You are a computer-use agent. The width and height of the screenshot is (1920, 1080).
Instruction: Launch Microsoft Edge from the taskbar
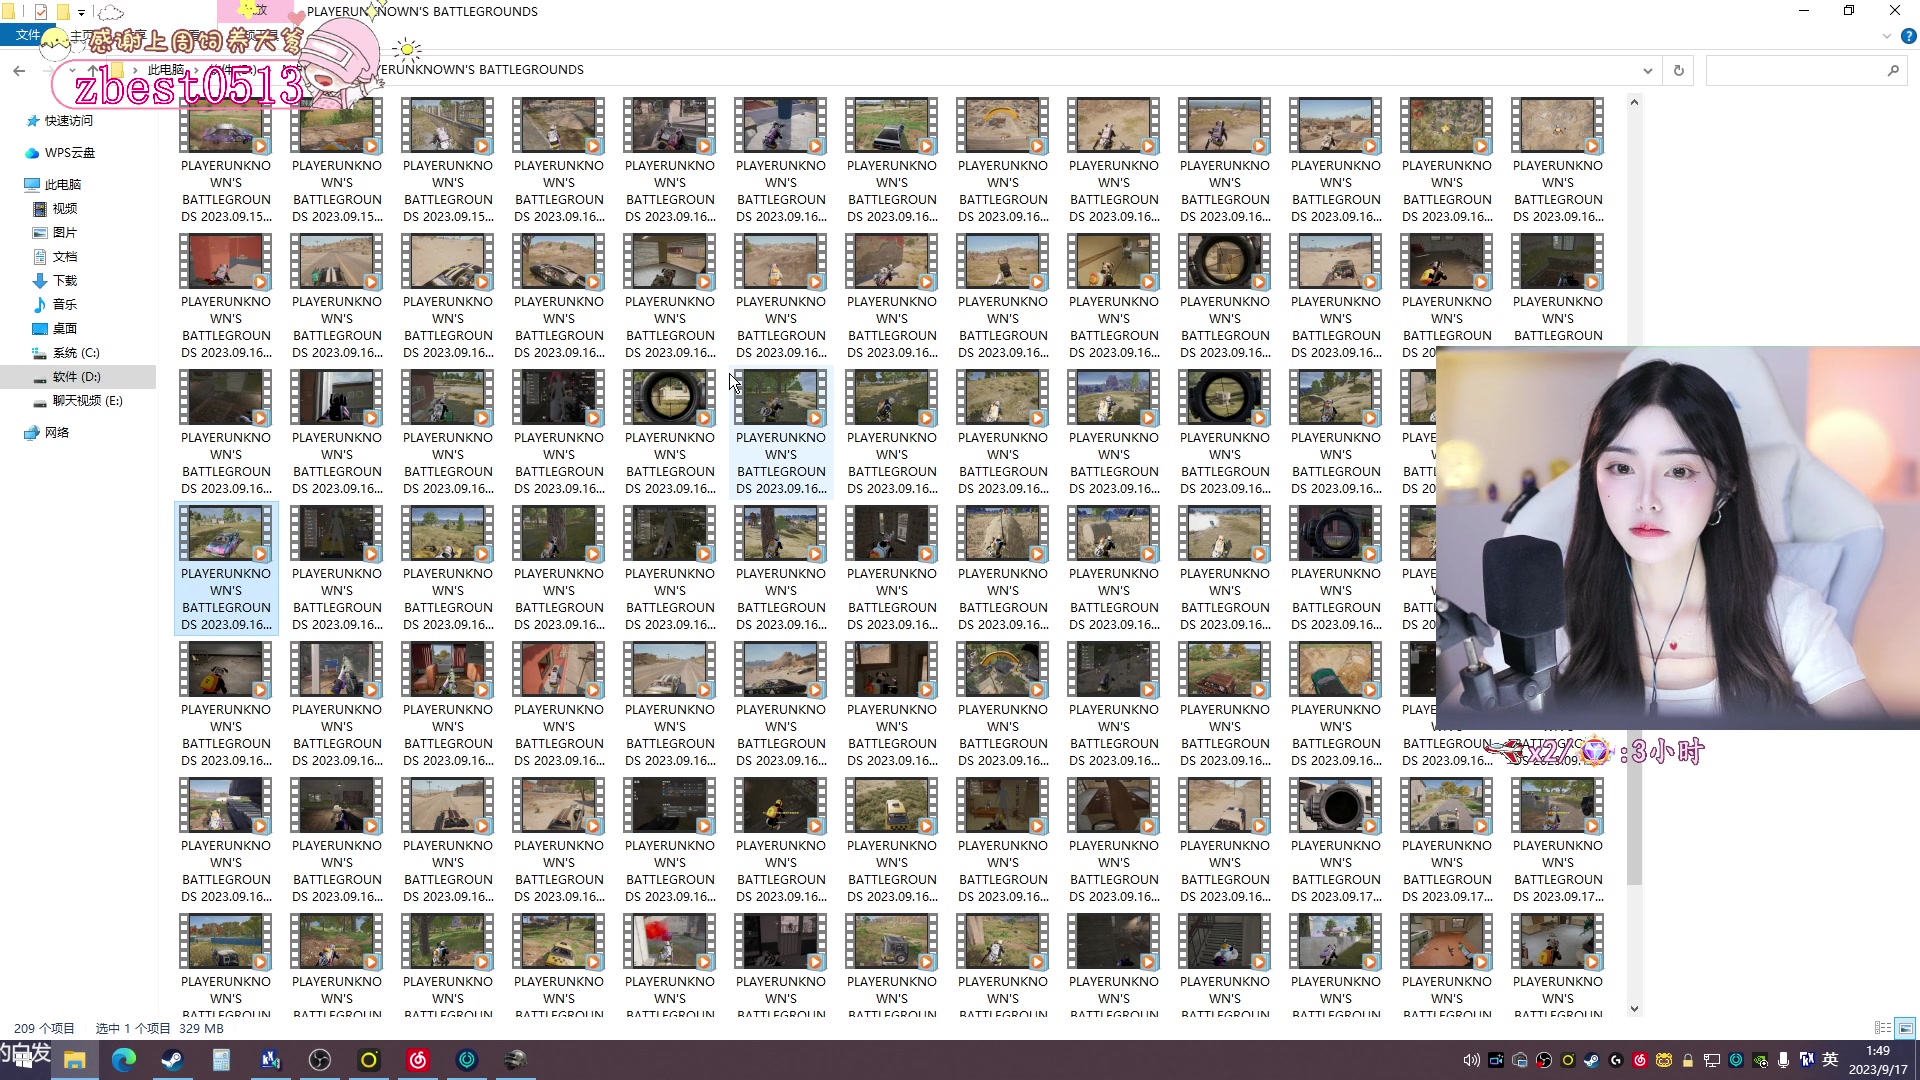124,1060
